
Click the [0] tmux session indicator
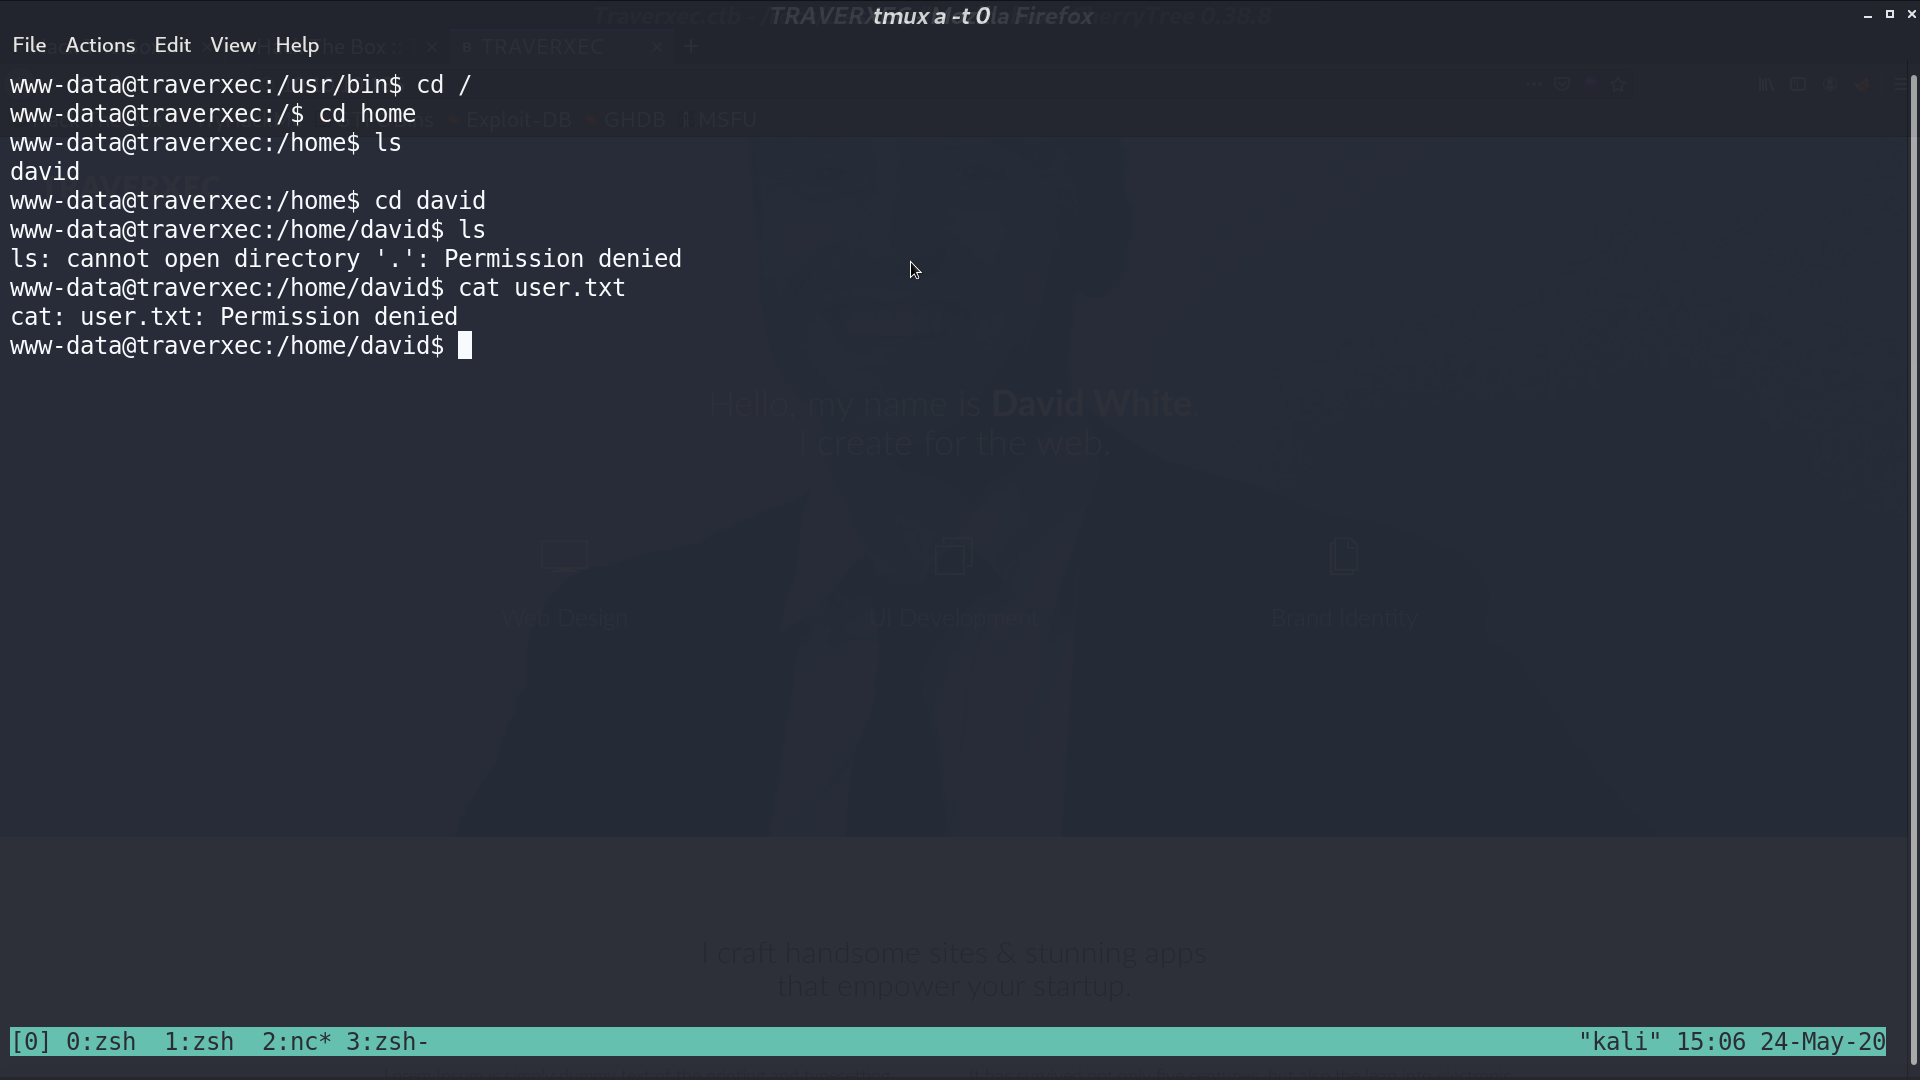[x=31, y=1042]
